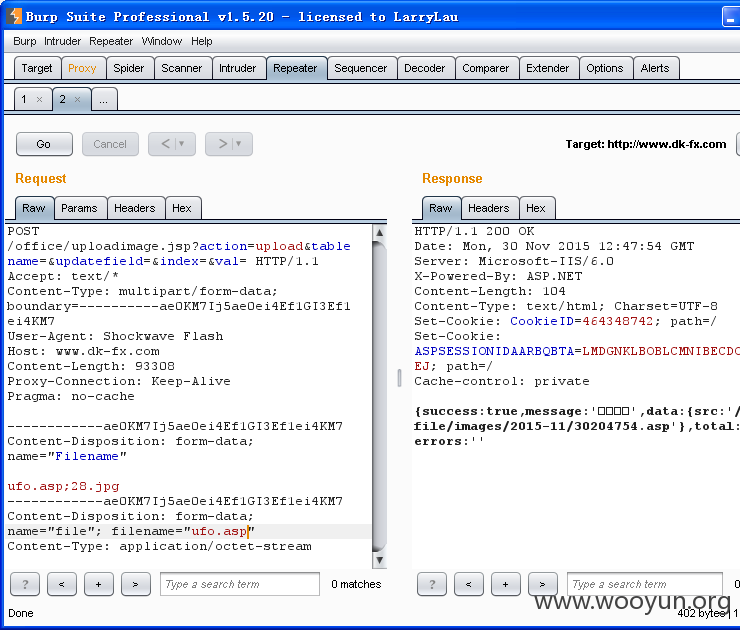Click the request search help ? button

[x=25, y=584]
